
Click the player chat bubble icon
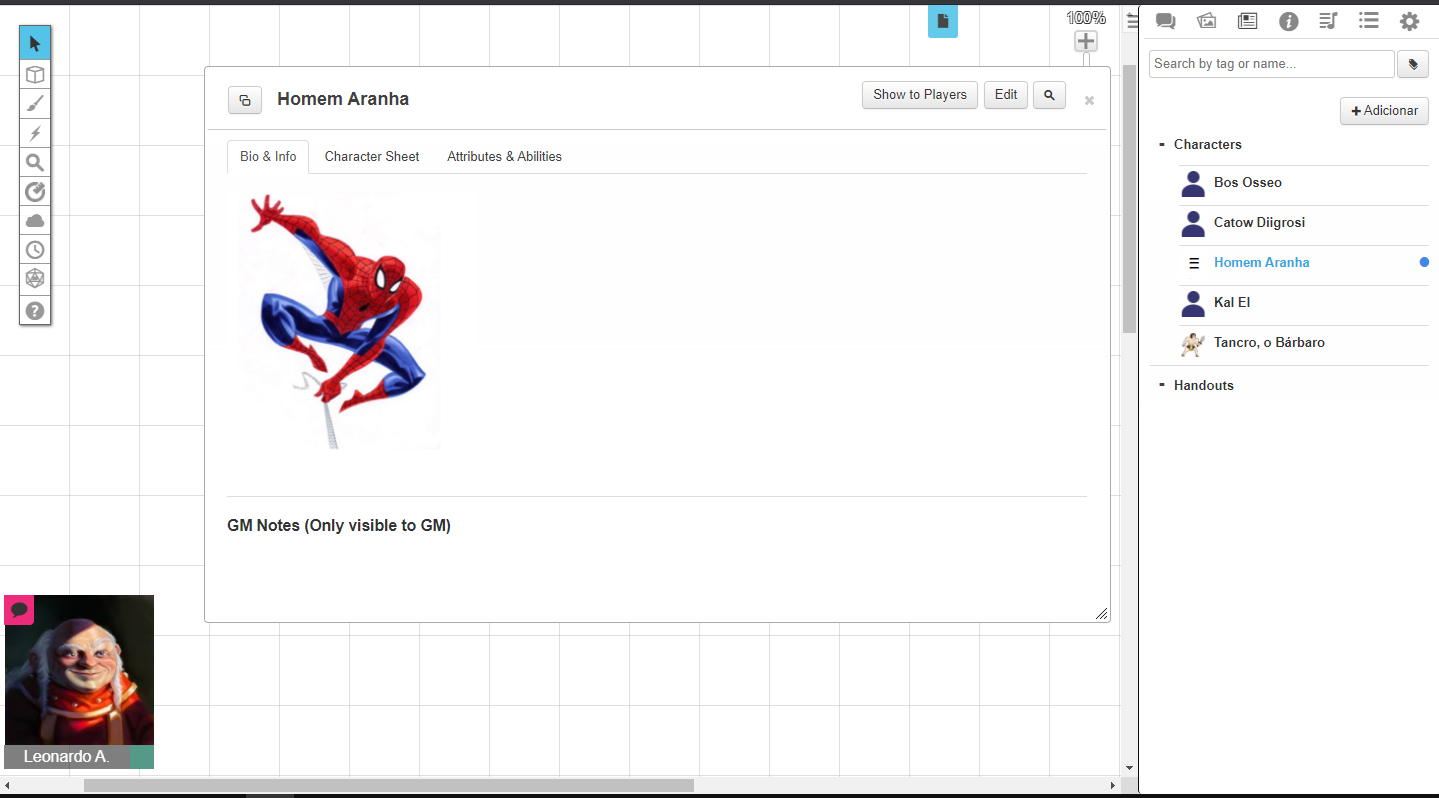19,609
